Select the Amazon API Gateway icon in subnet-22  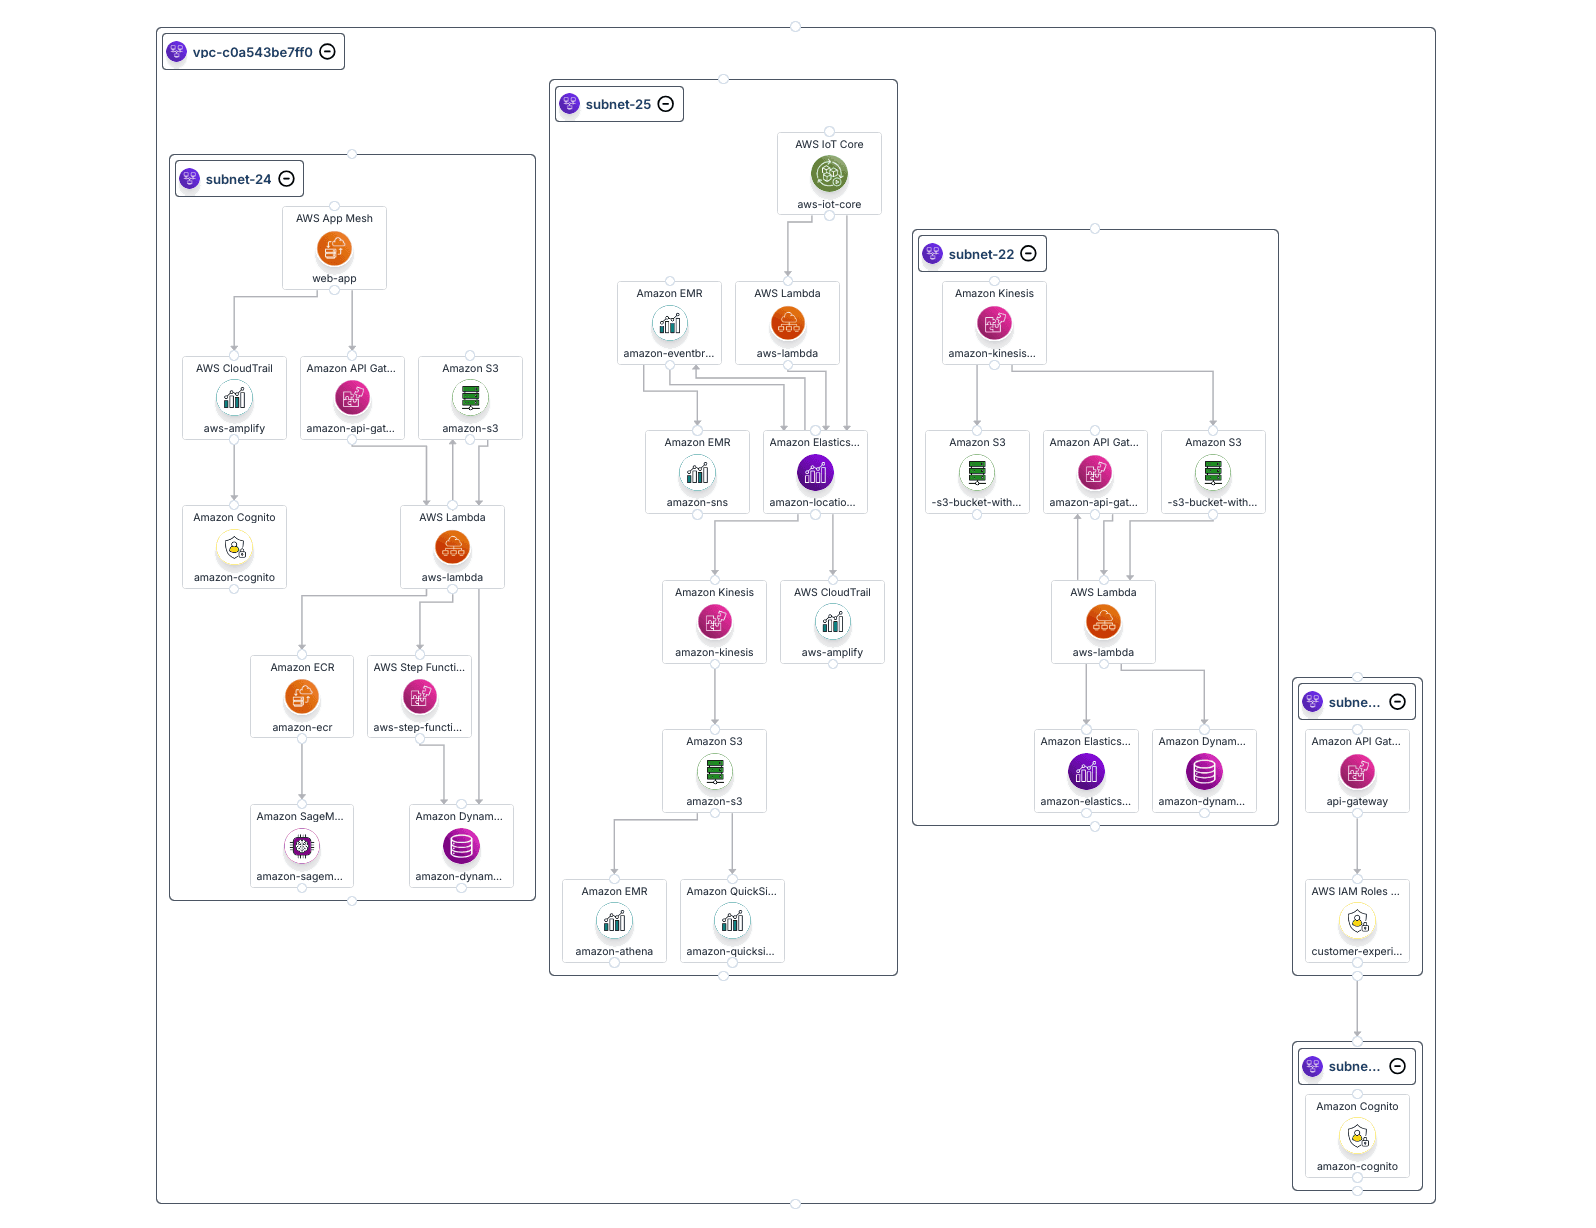(x=1095, y=472)
